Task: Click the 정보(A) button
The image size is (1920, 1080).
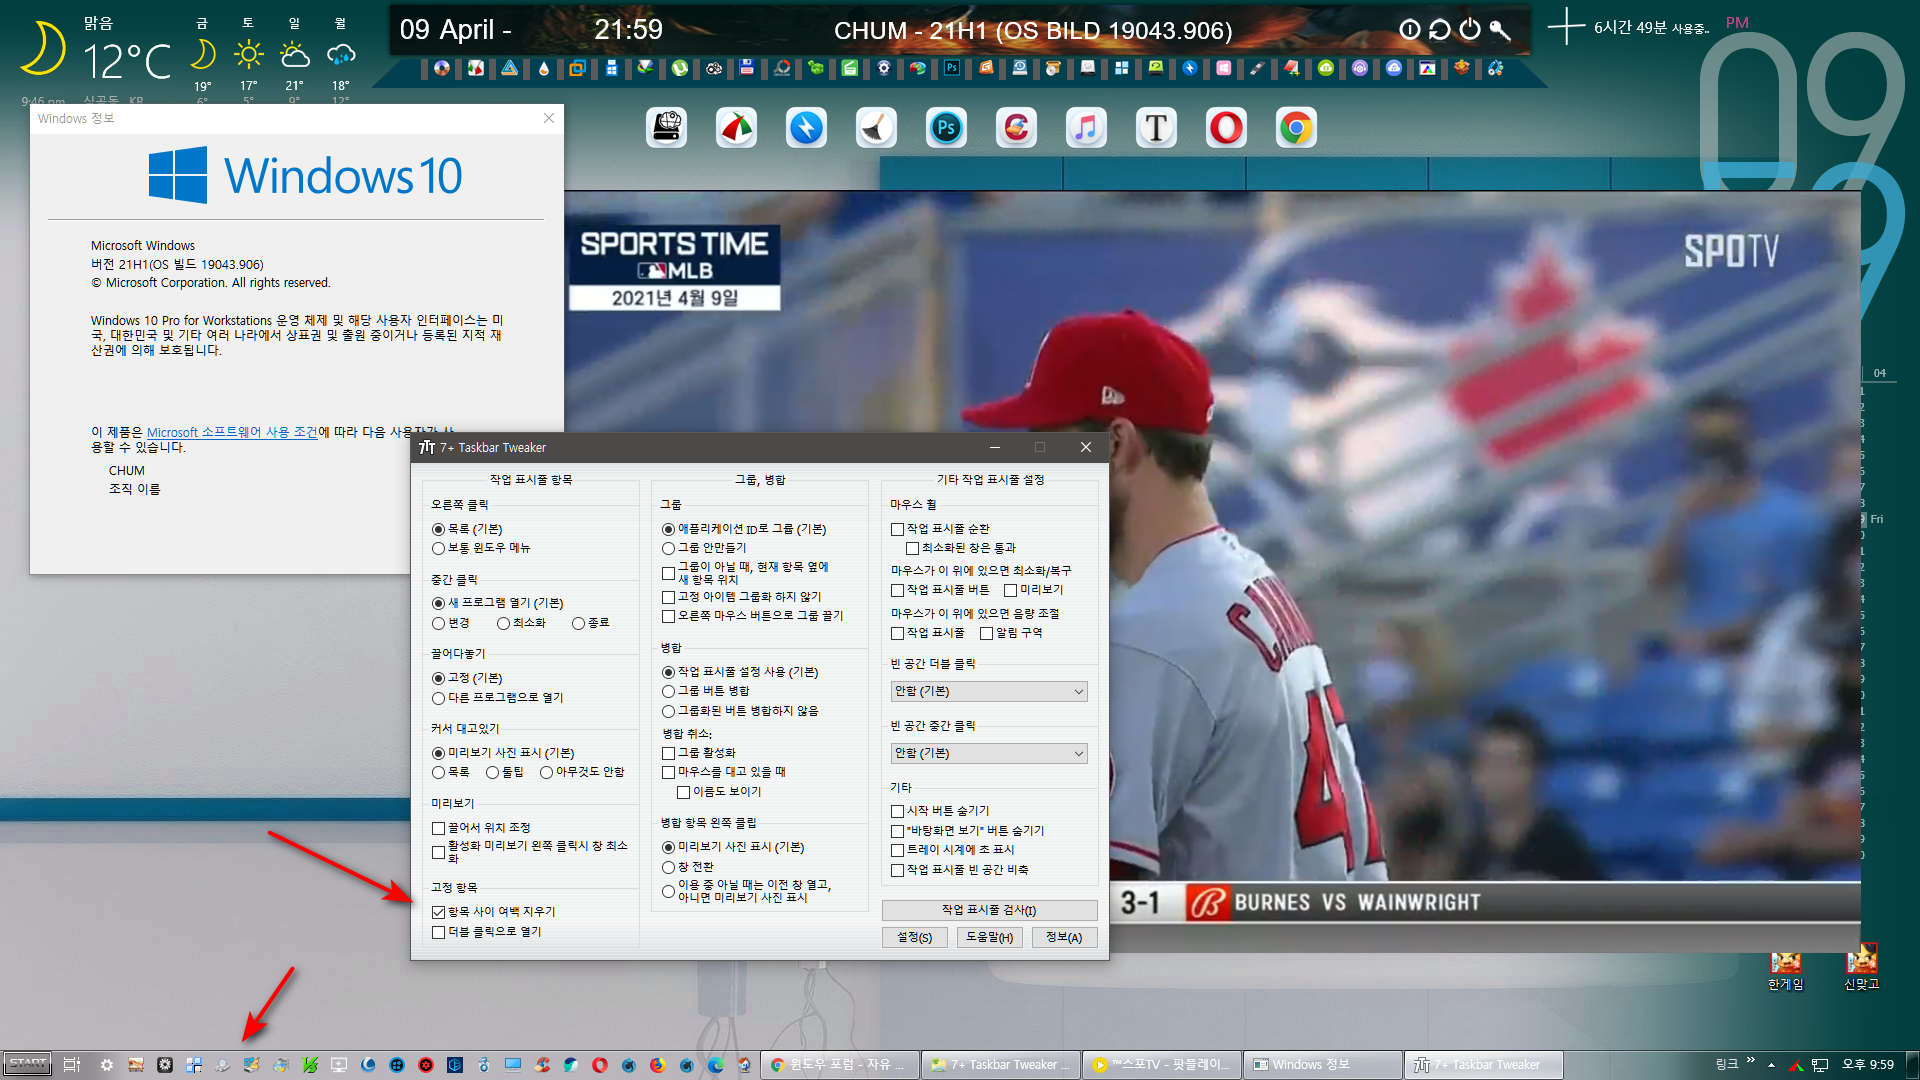Action: pyautogui.click(x=1064, y=937)
